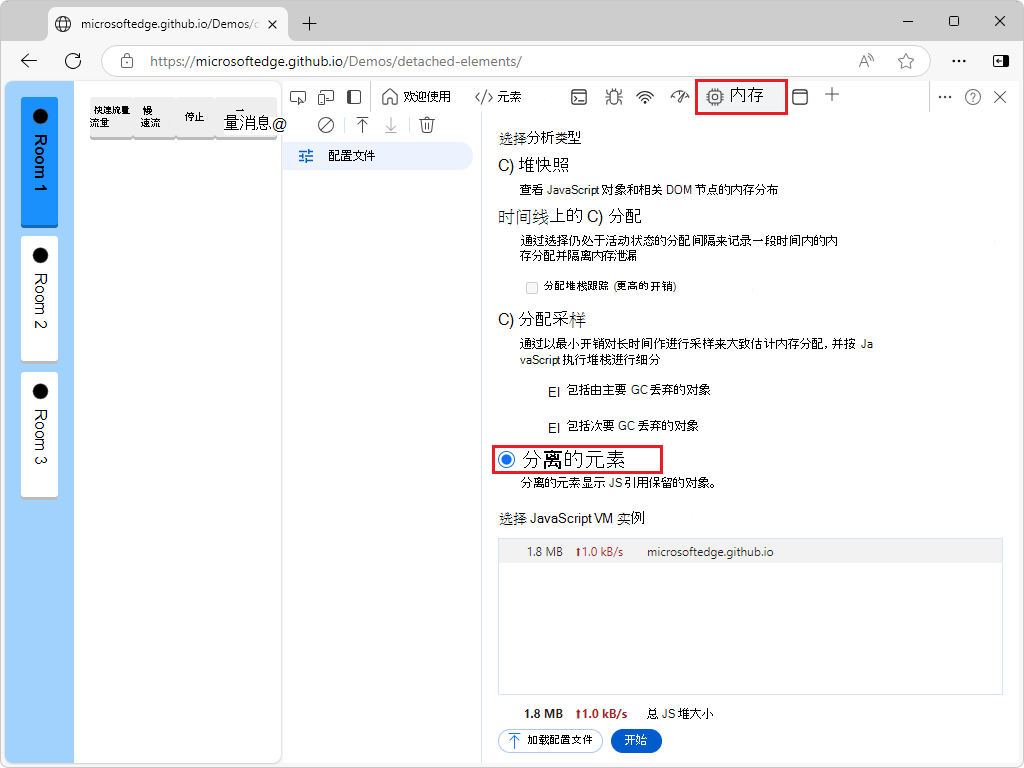Toggle the DevTools activity bar panel icon
The width and height of the screenshot is (1024, 768).
pos(354,97)
